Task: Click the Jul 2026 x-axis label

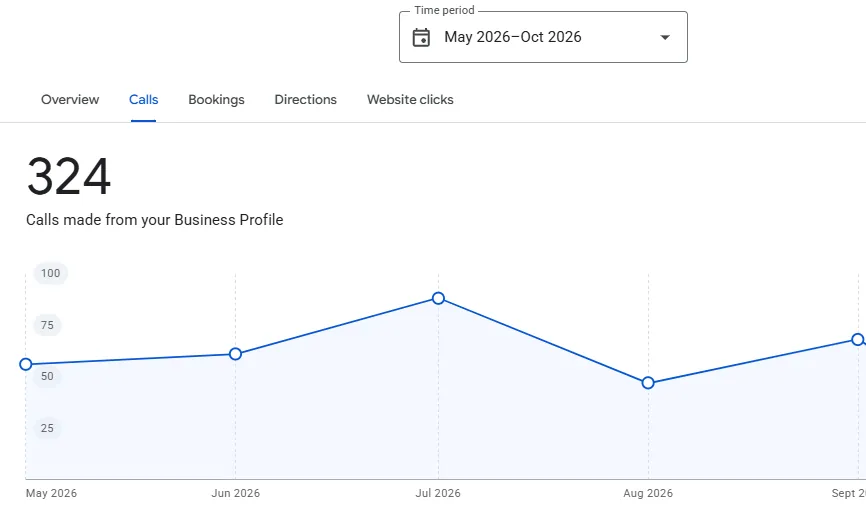Action: tap(438, 493)
